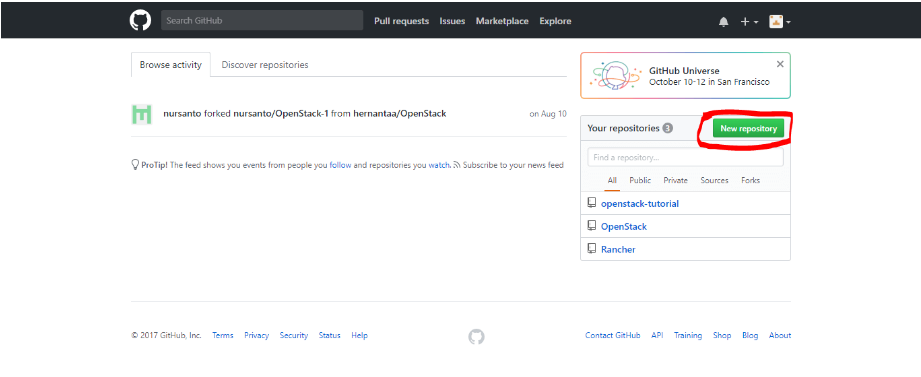
Task: Open the notifications bell
Action: click(x=723, y=22)
